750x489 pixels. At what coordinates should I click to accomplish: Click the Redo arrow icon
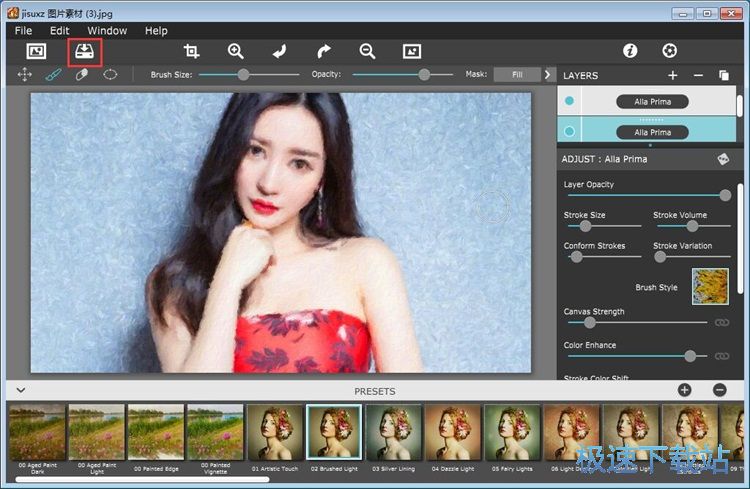[x=323, y=51]
